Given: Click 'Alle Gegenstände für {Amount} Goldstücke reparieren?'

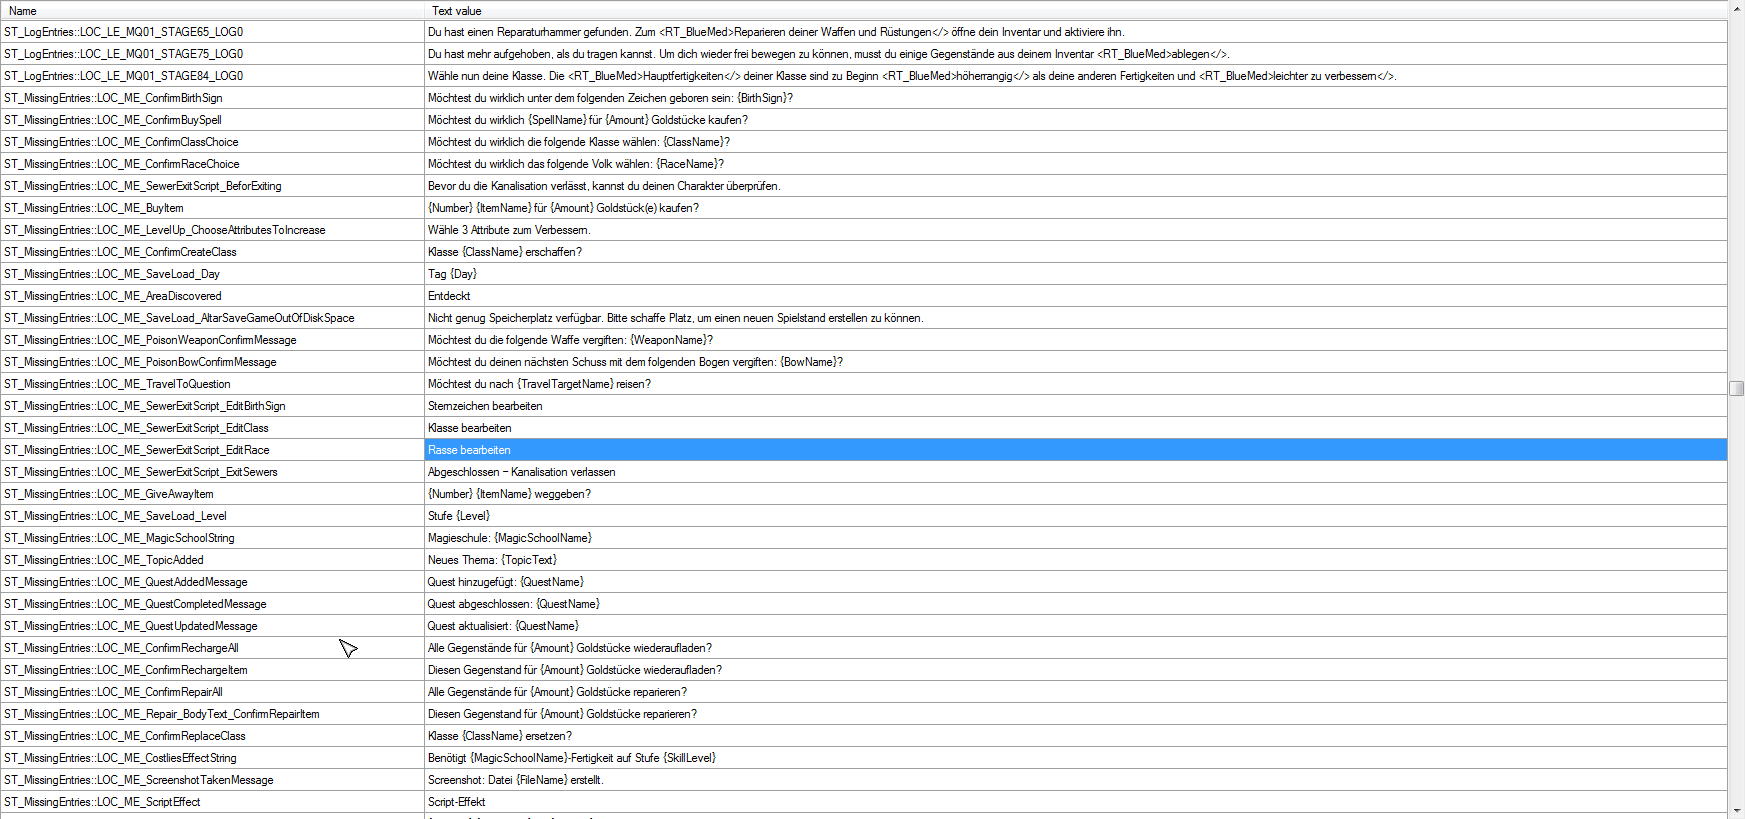Looking at the screenshot, I should tap(557, 692).
